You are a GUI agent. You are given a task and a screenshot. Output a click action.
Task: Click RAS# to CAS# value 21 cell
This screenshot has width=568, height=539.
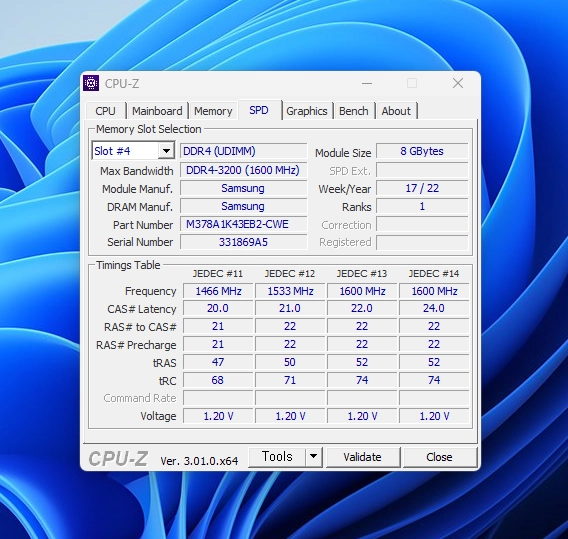click(218, 326)
